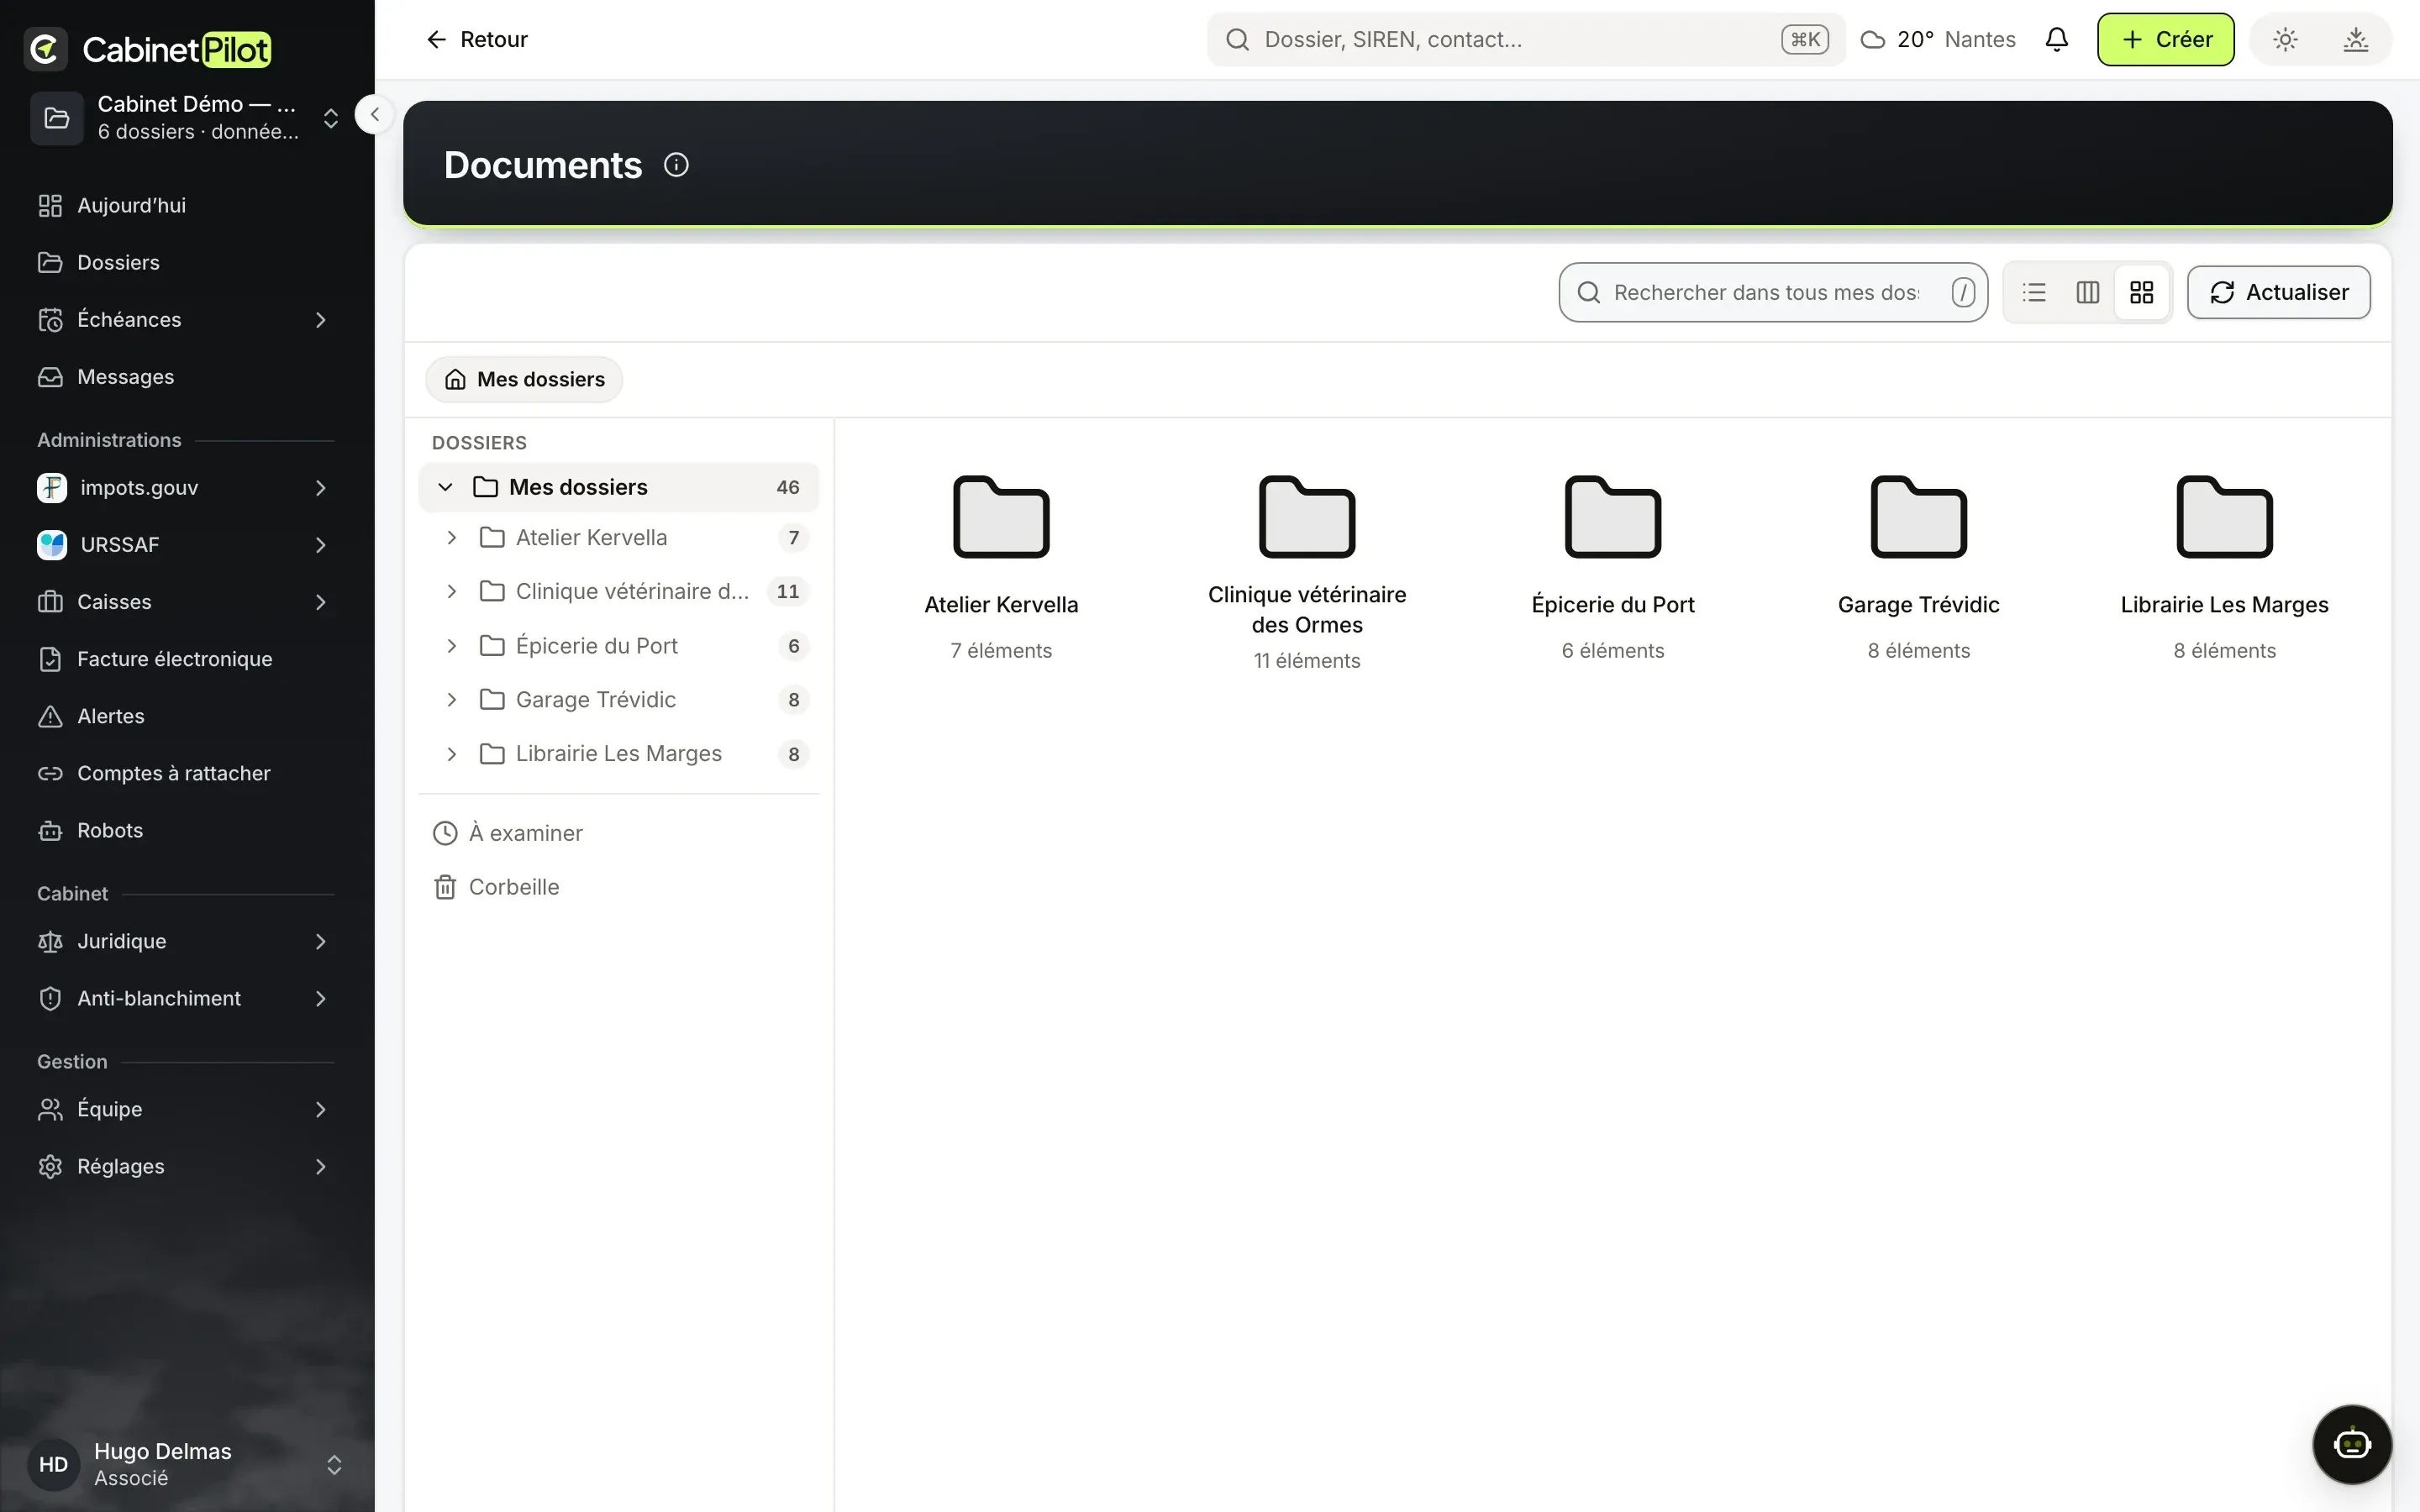Switch to list view
2420x1512 pixels.
click(x=2034, y=292)
